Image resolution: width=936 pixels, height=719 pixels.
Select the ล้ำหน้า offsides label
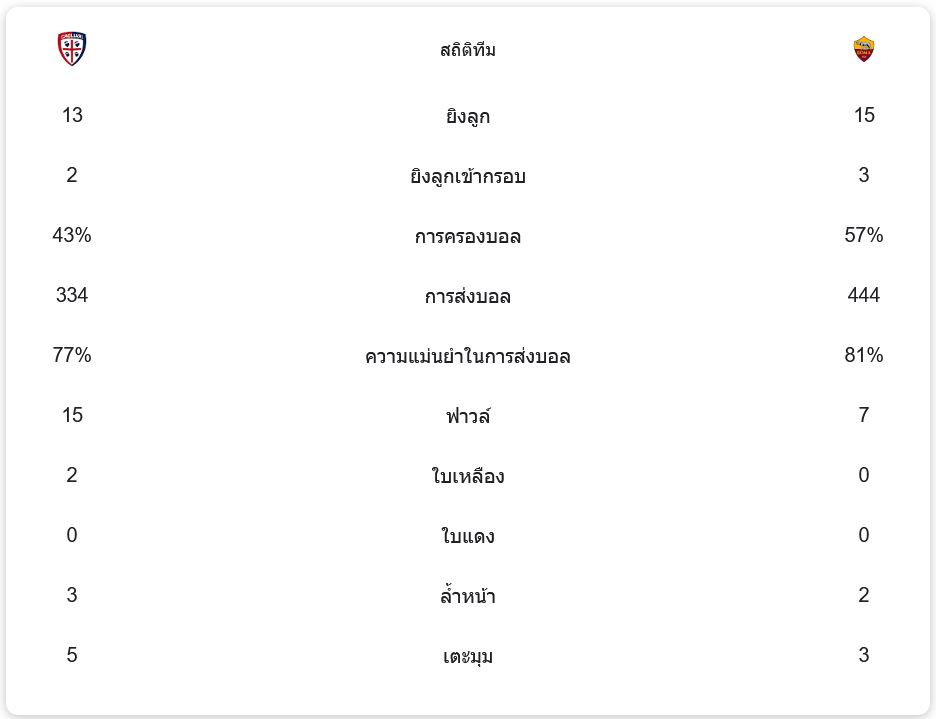pos(468,597)
